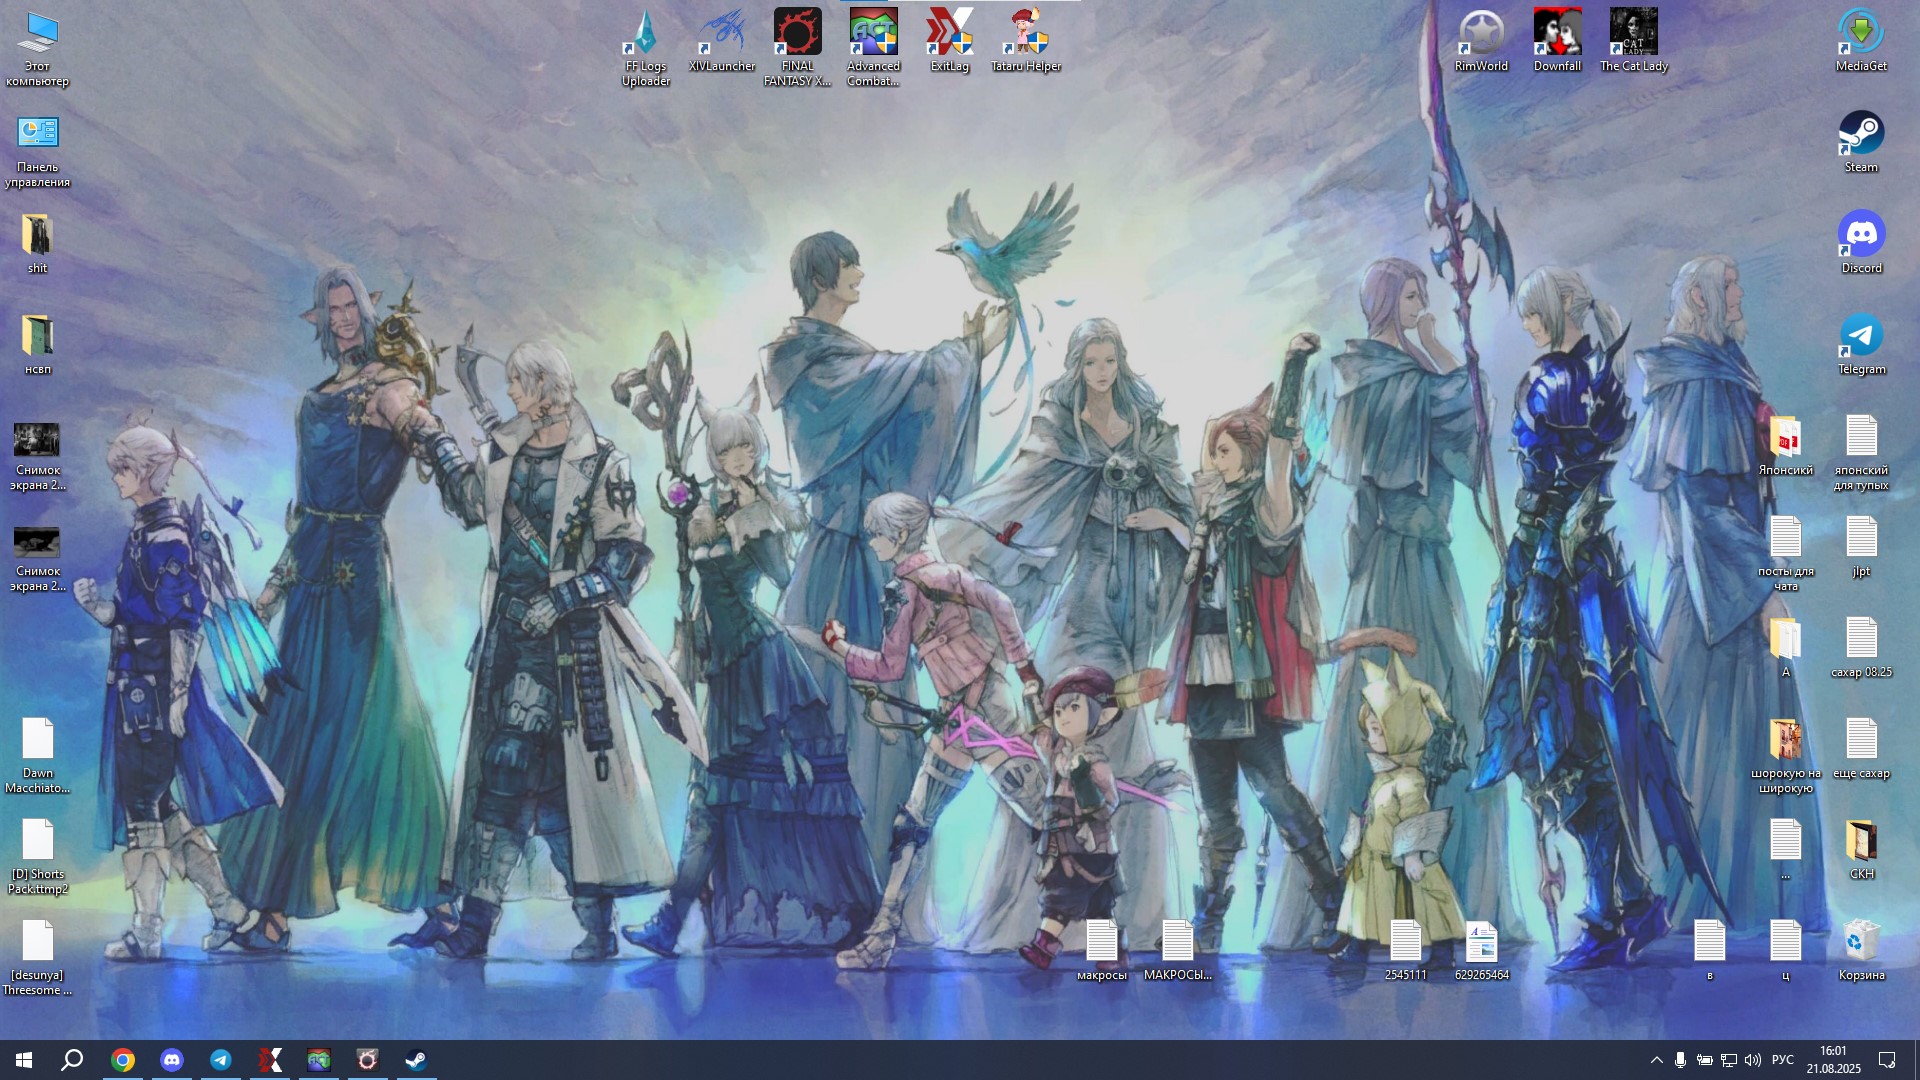Select the upper 'Снимок экрана 2...' thumbnail
Screen dimensions: 1920x1080
click(x=38, y=455)
